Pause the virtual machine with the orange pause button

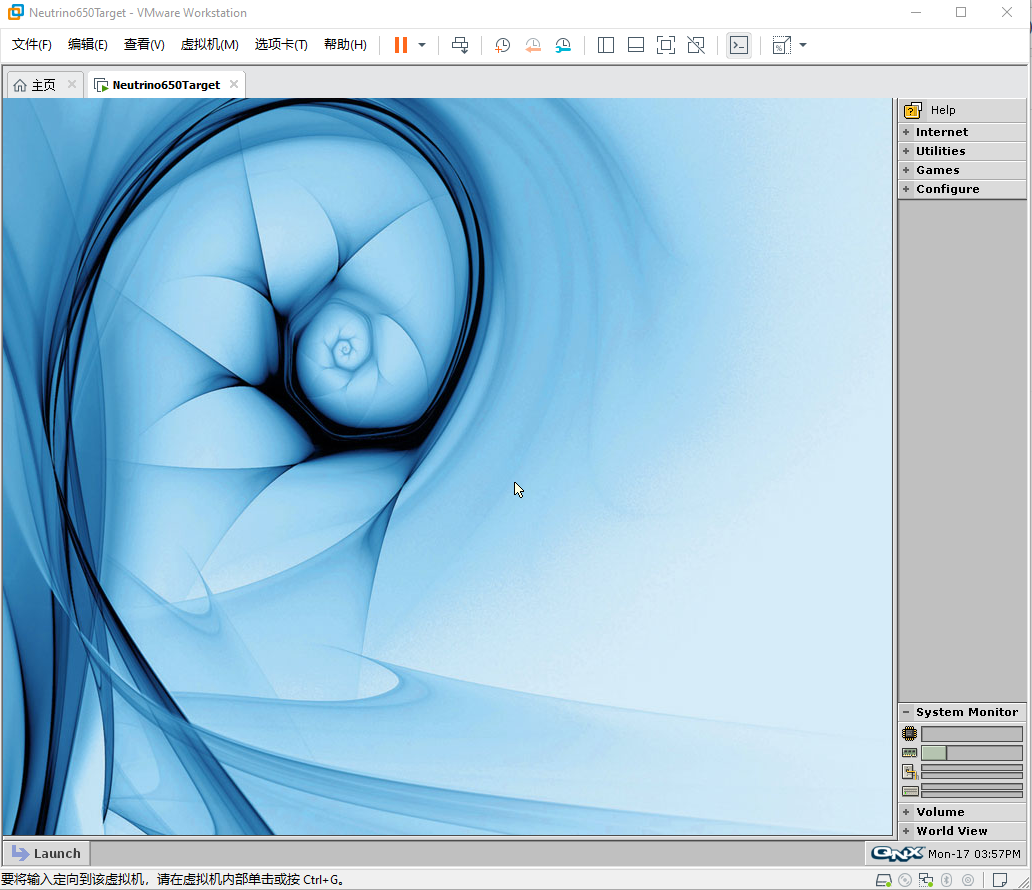coord(400,45)
